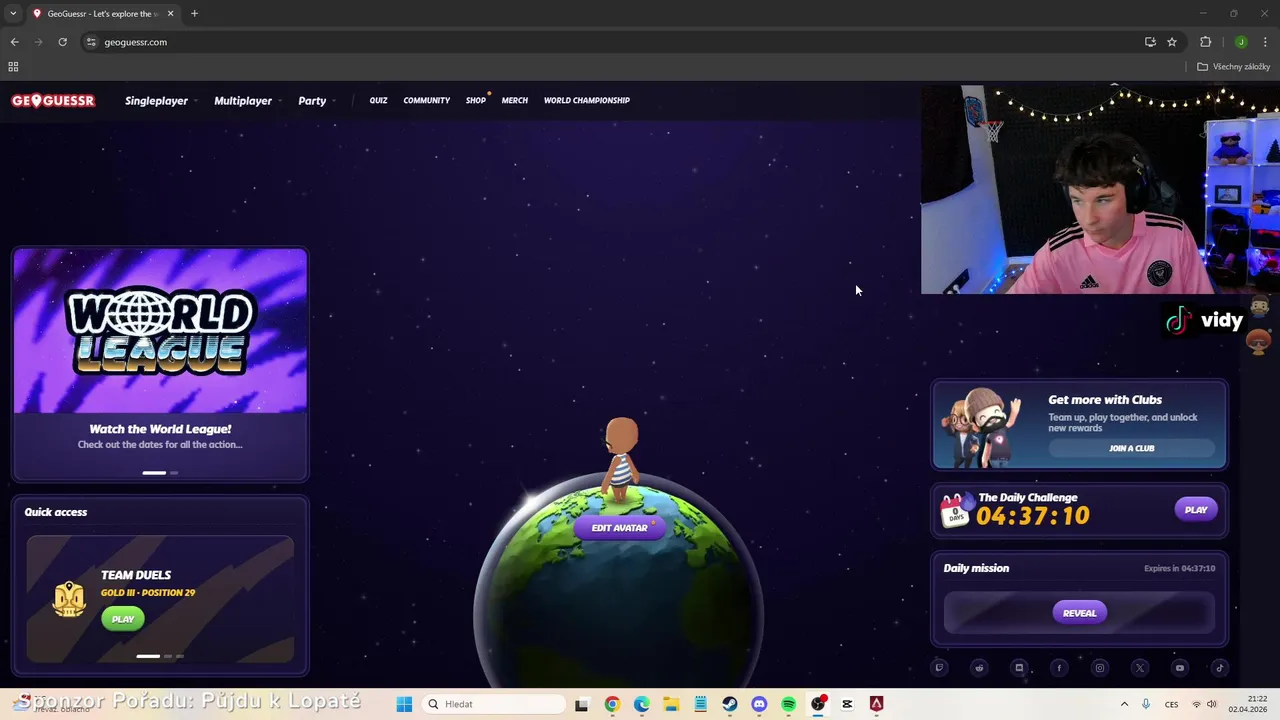Reload the page with the refresh icon
This screenshot has width=1280, height=720.
coord(62,42)
